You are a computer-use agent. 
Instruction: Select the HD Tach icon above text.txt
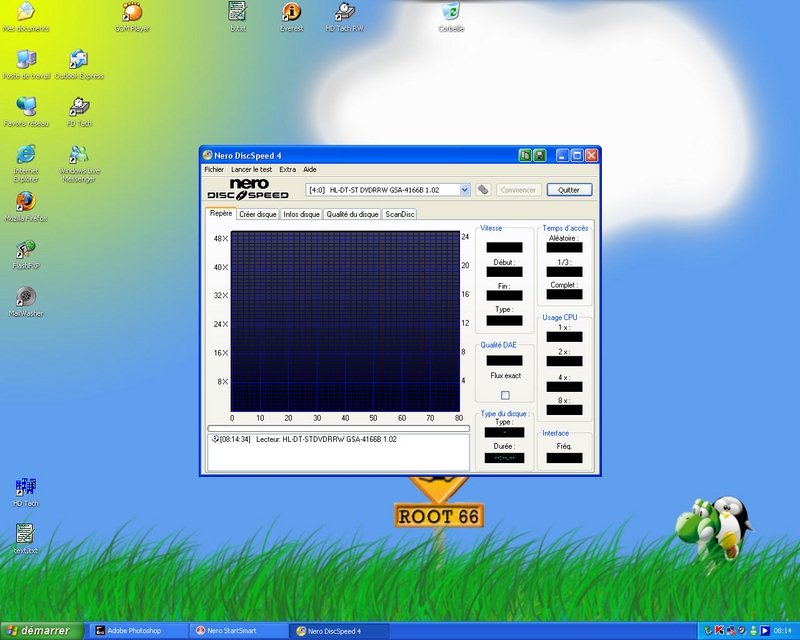tap(26, 492)
